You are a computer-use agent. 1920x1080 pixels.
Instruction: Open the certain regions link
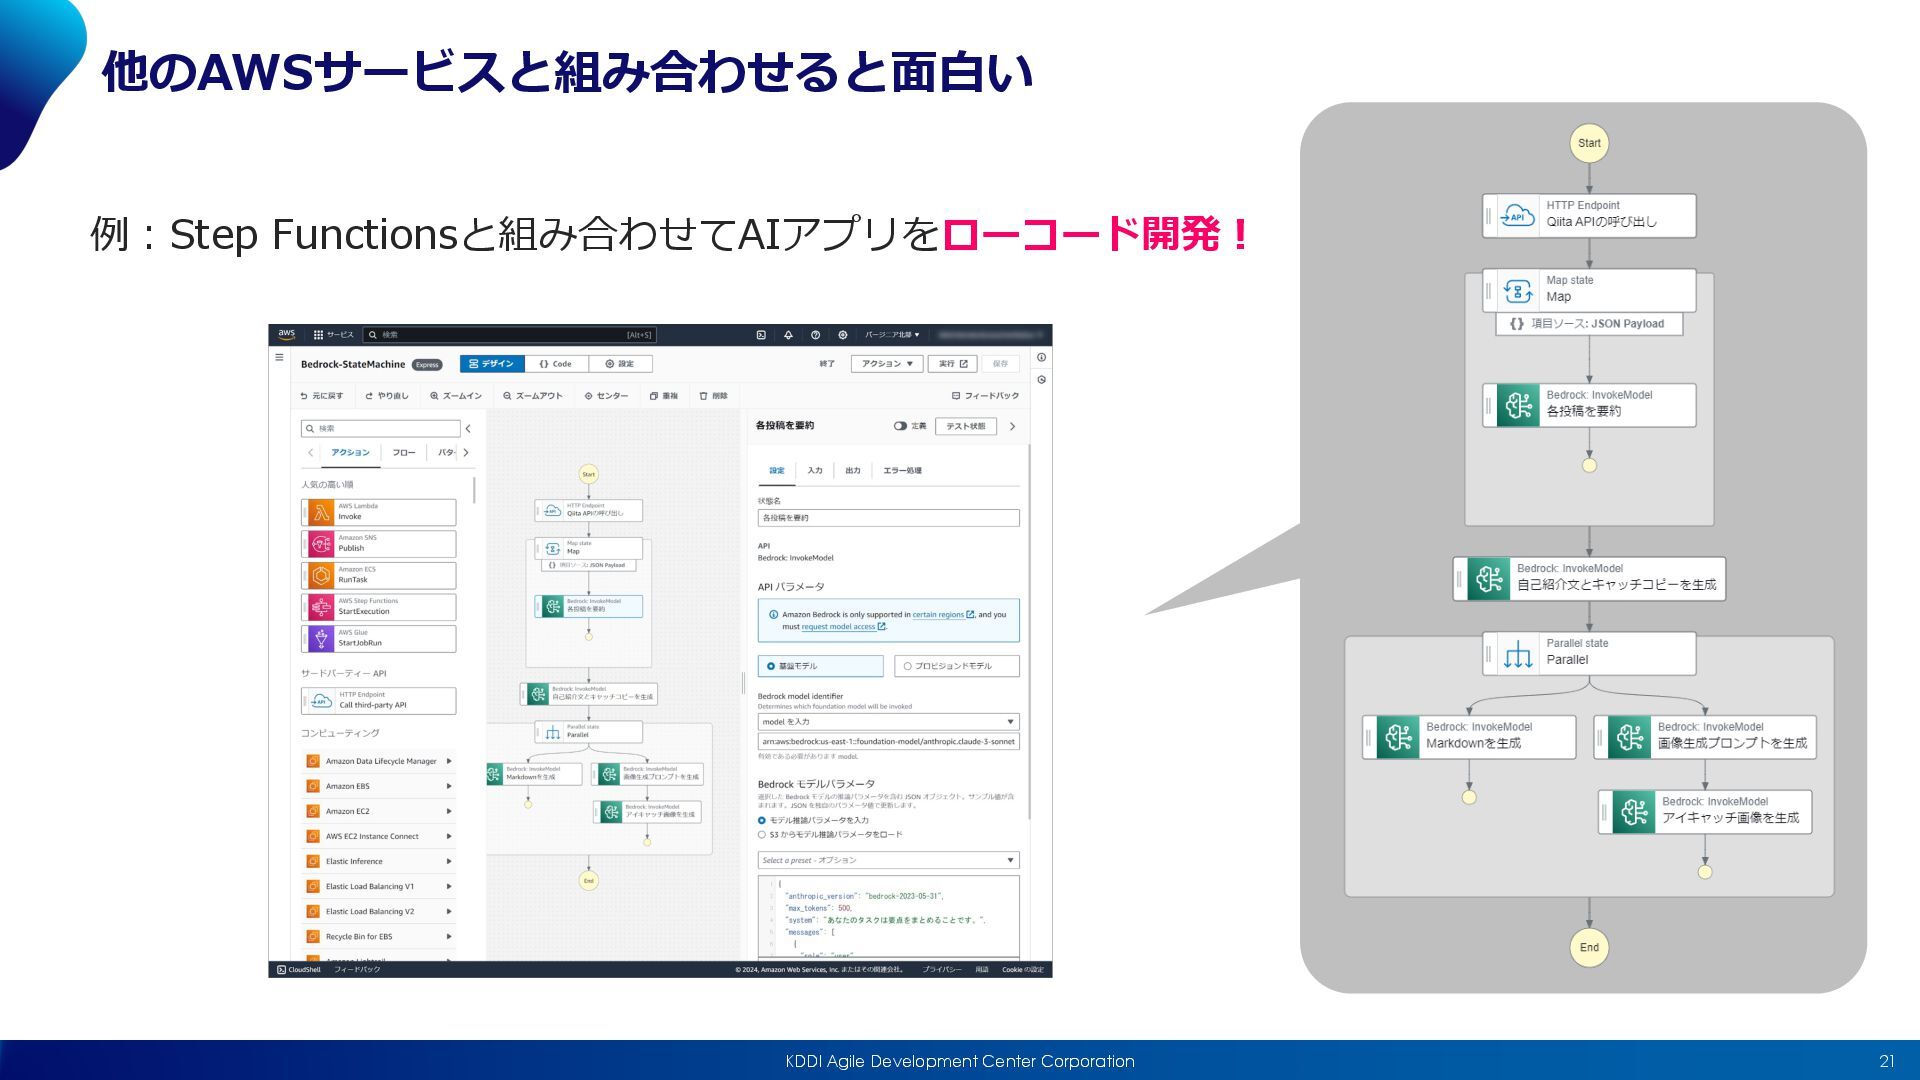[x=938, y=615]
